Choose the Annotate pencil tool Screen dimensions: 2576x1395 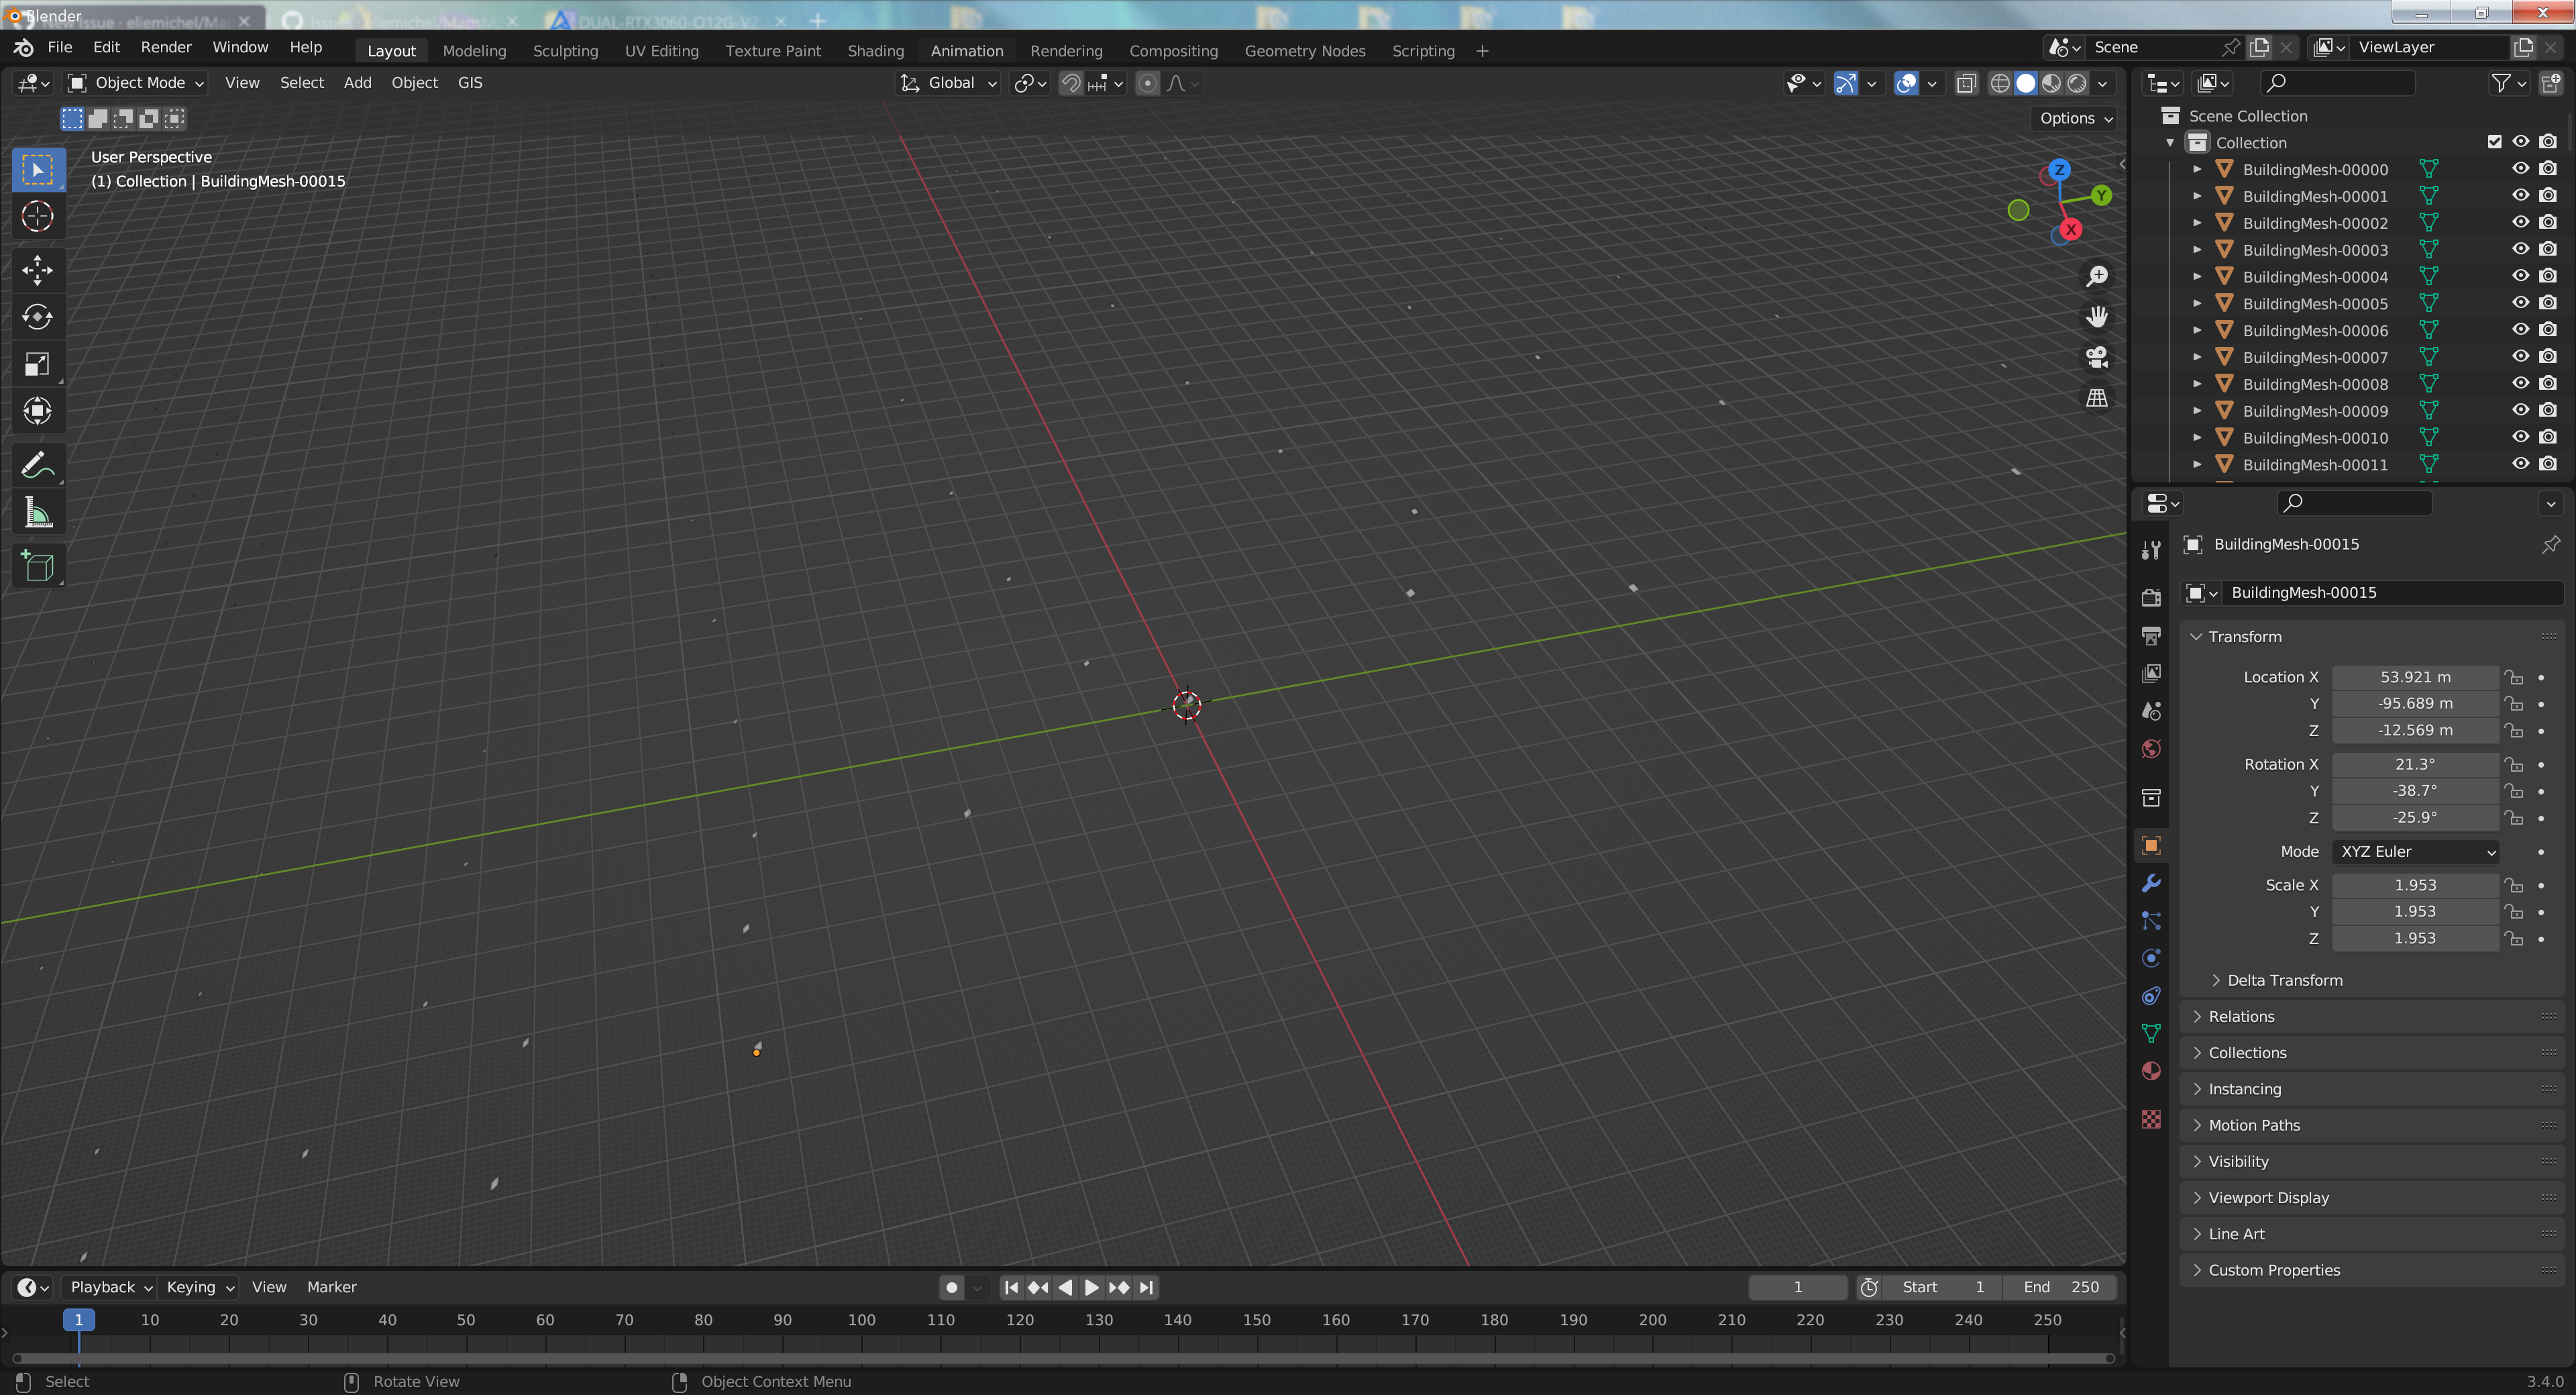pos(37,465)
